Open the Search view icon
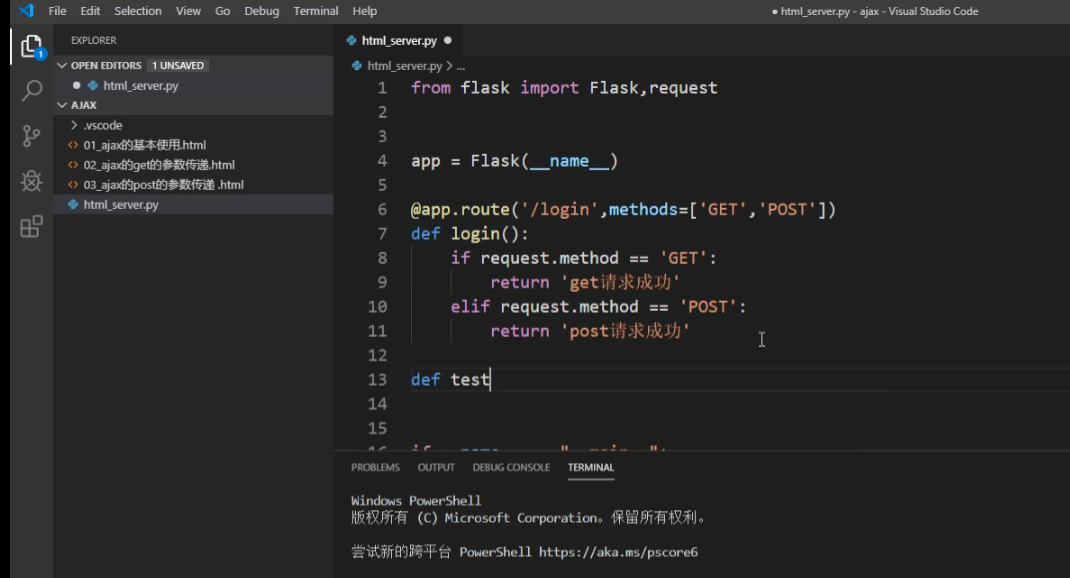 (31, 90)
